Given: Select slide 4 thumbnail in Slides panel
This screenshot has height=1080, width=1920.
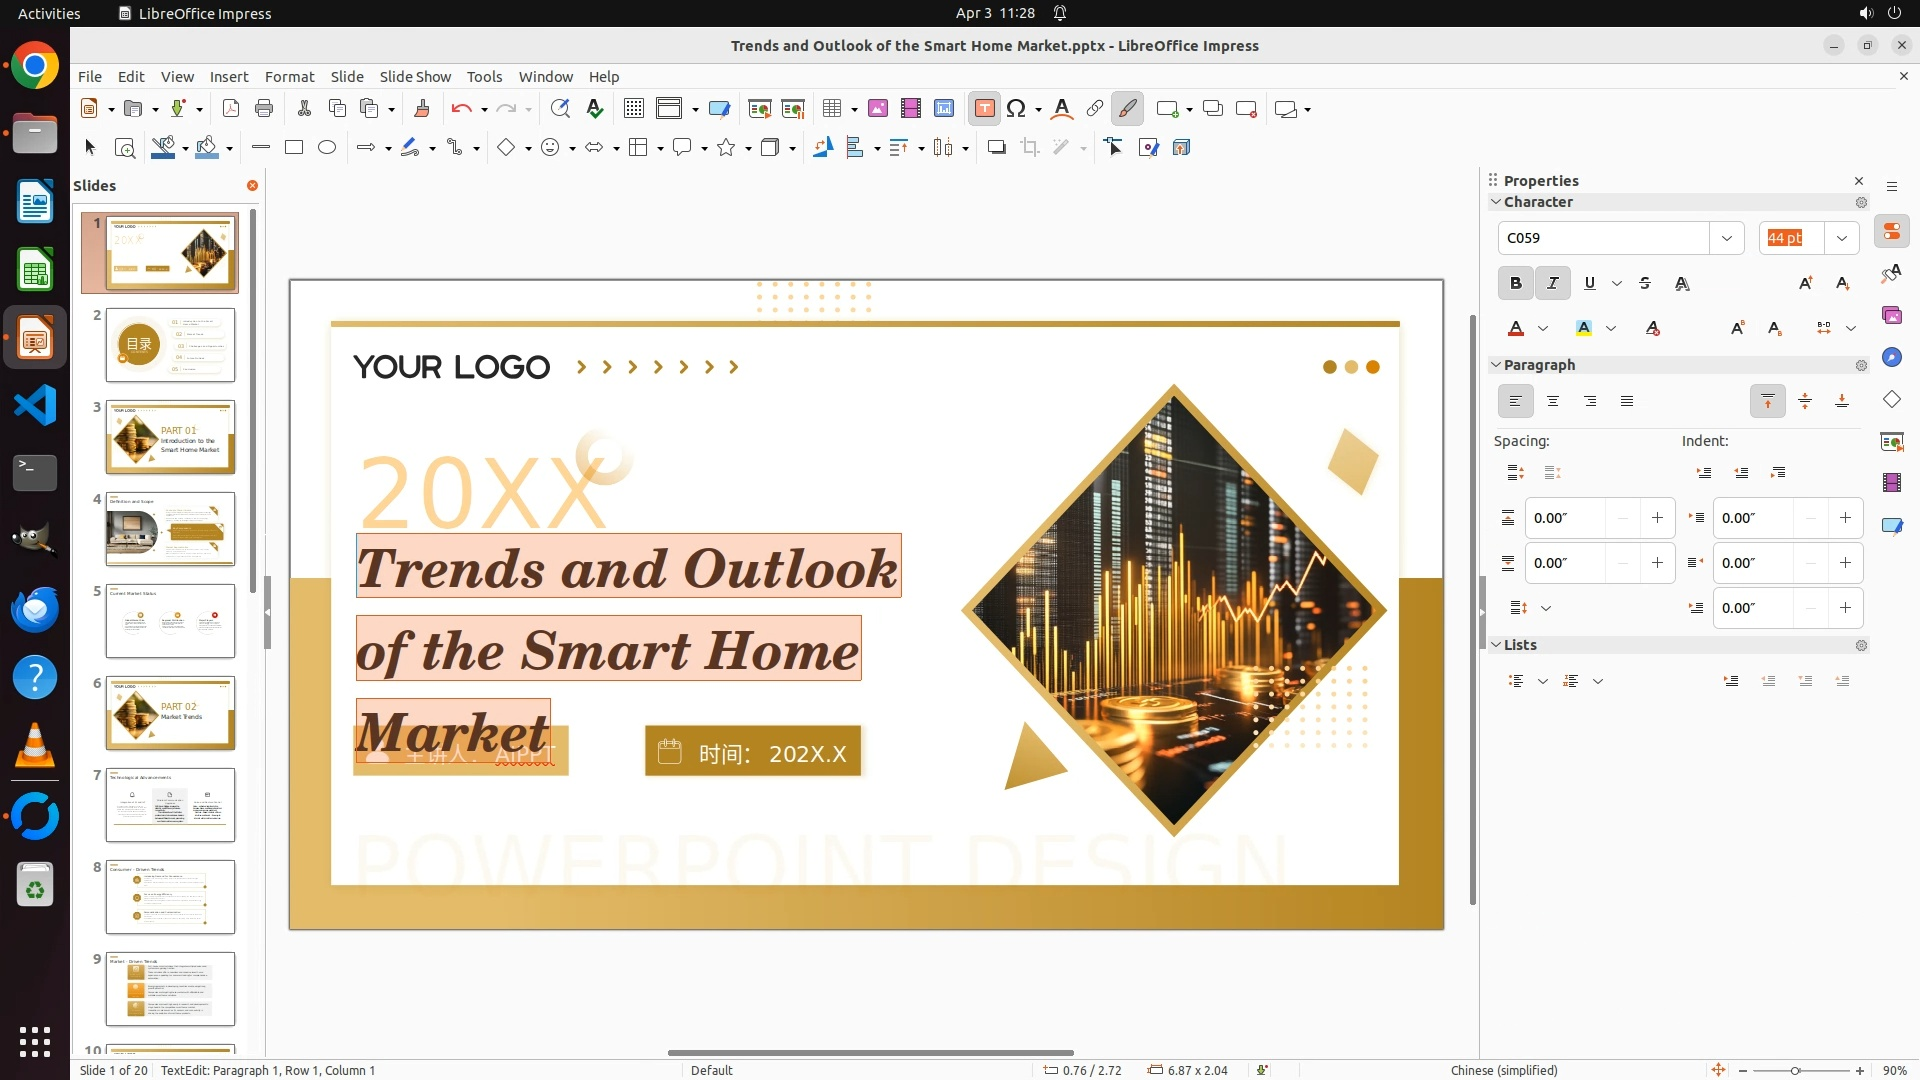Looking at the screenshot, I should coord(170,529).
